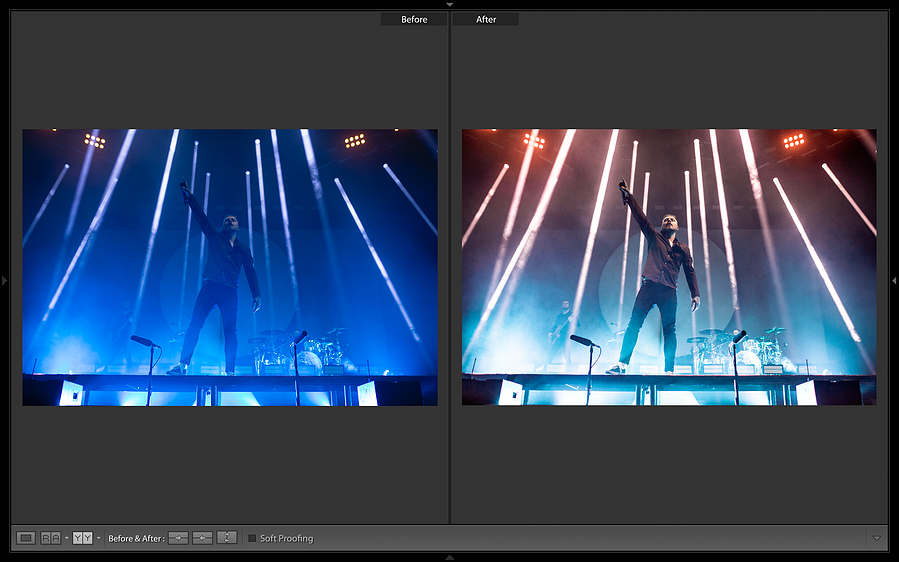Expand the right panel group
Screen dimensions: 899x562
pyautogui.click(x=894, y=280)
